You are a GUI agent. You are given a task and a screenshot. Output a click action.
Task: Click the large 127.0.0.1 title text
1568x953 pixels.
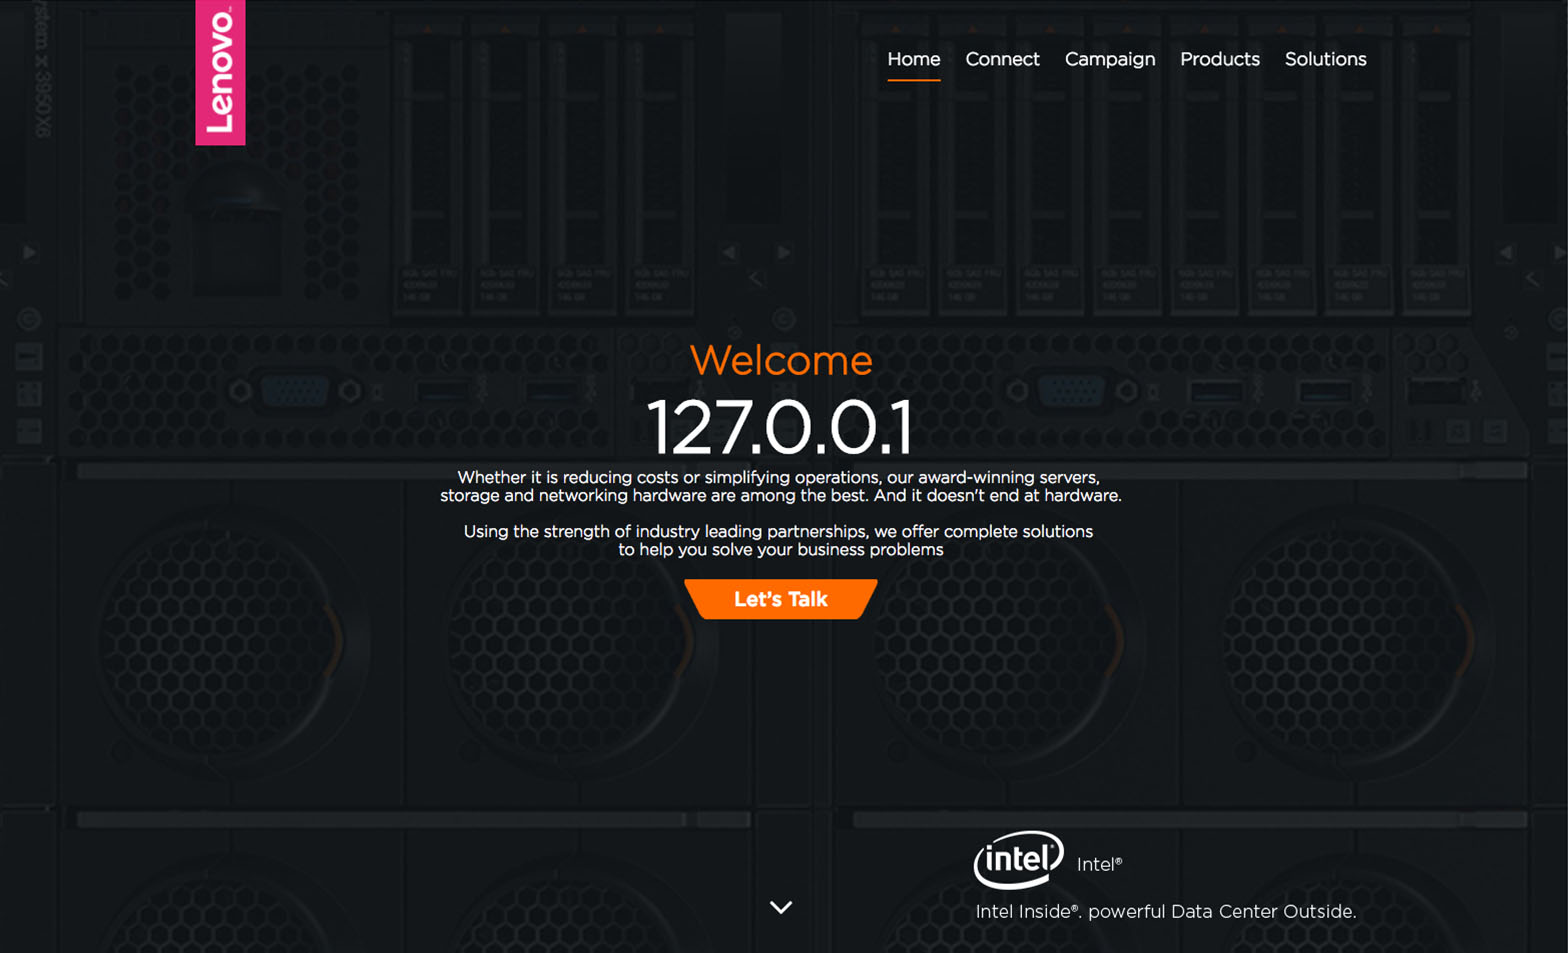pos(781,427)
